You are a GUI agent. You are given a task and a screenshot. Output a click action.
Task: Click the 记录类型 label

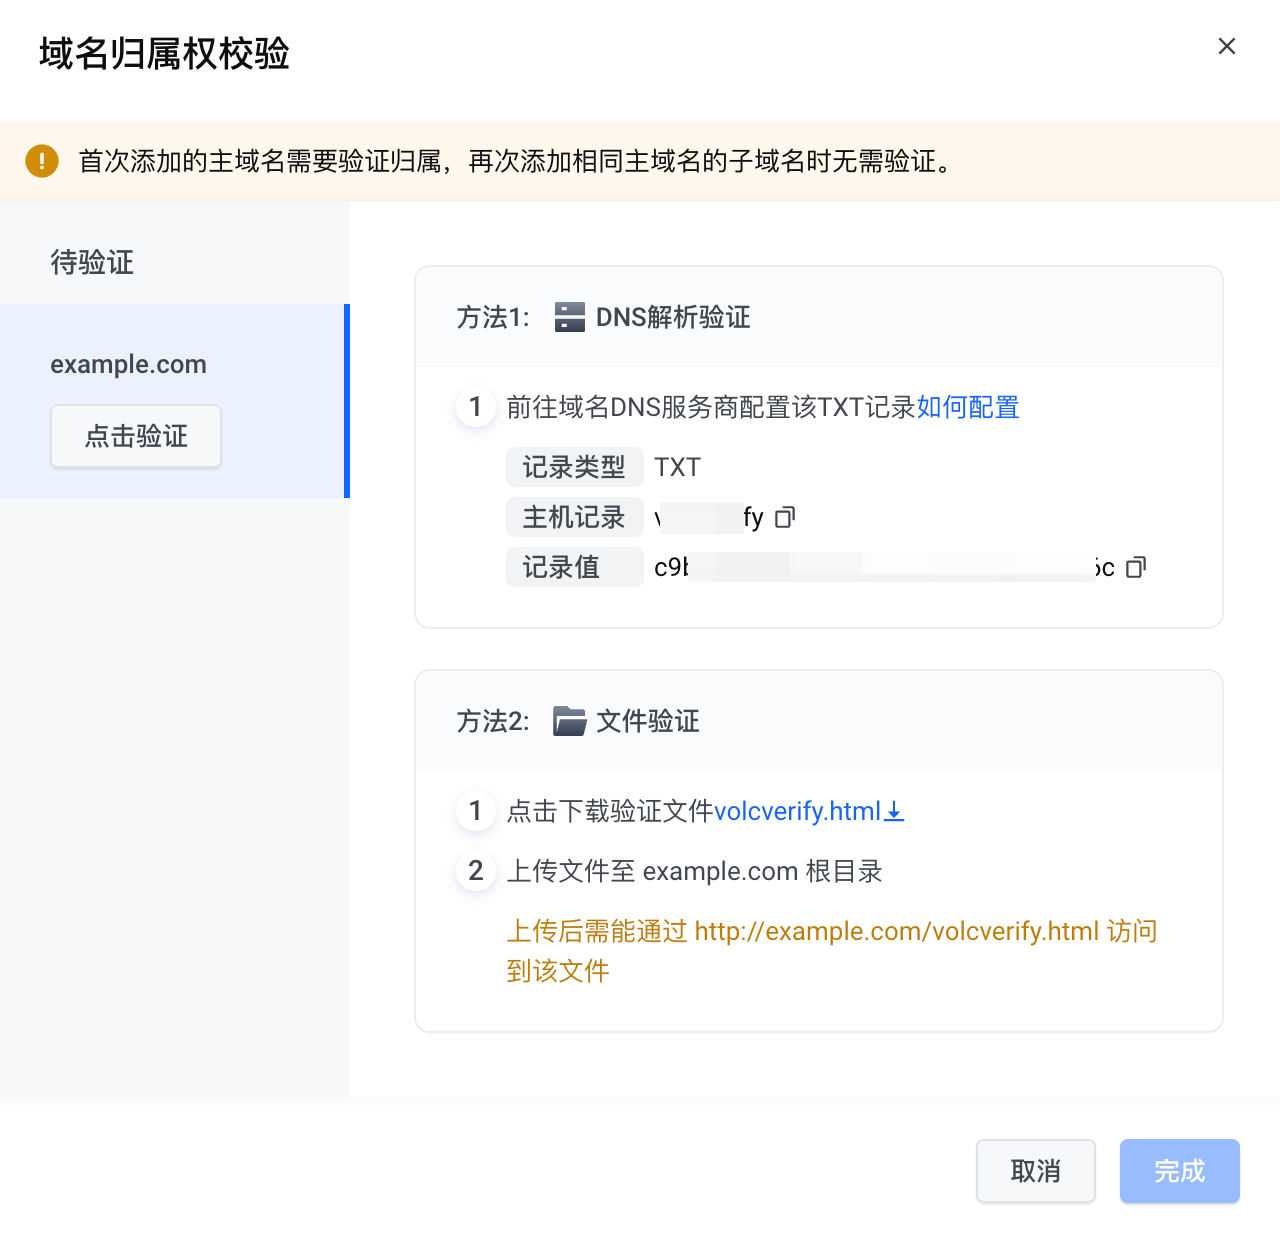[574, 467]
